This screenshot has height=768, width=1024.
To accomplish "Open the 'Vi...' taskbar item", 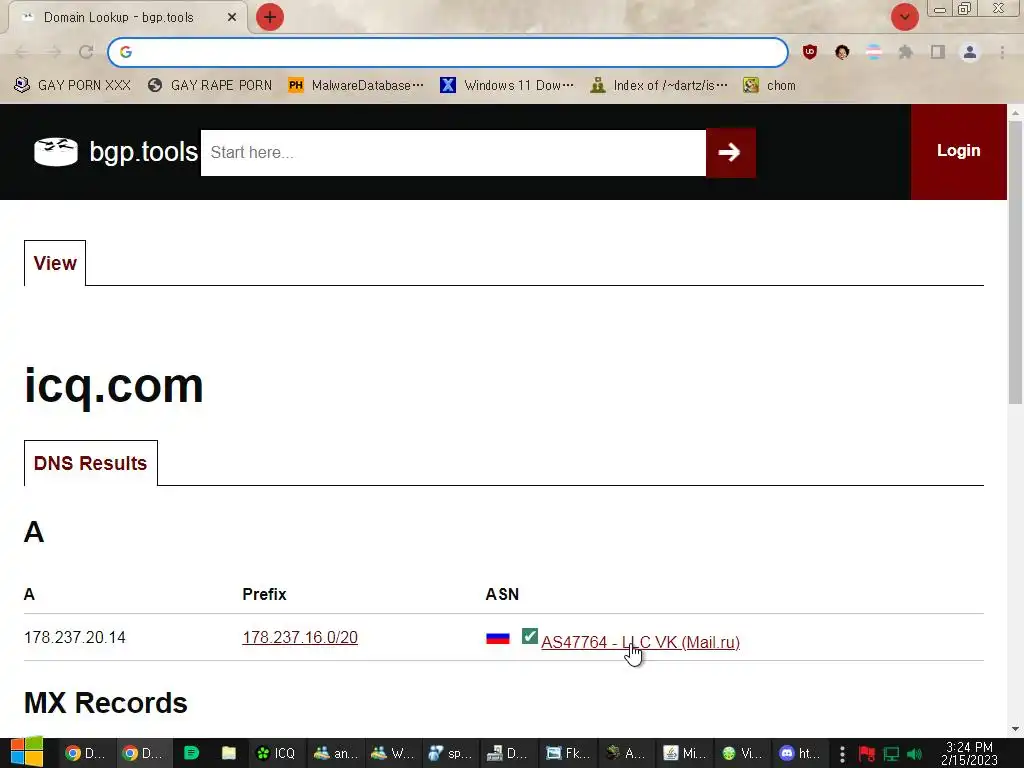I will [x=741, y=754].
